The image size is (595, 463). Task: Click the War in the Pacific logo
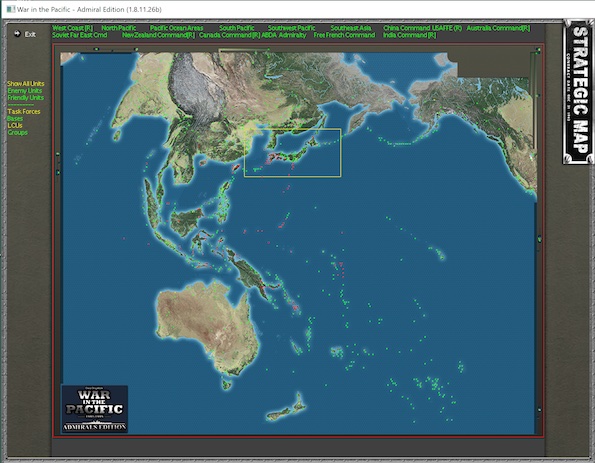94,409
